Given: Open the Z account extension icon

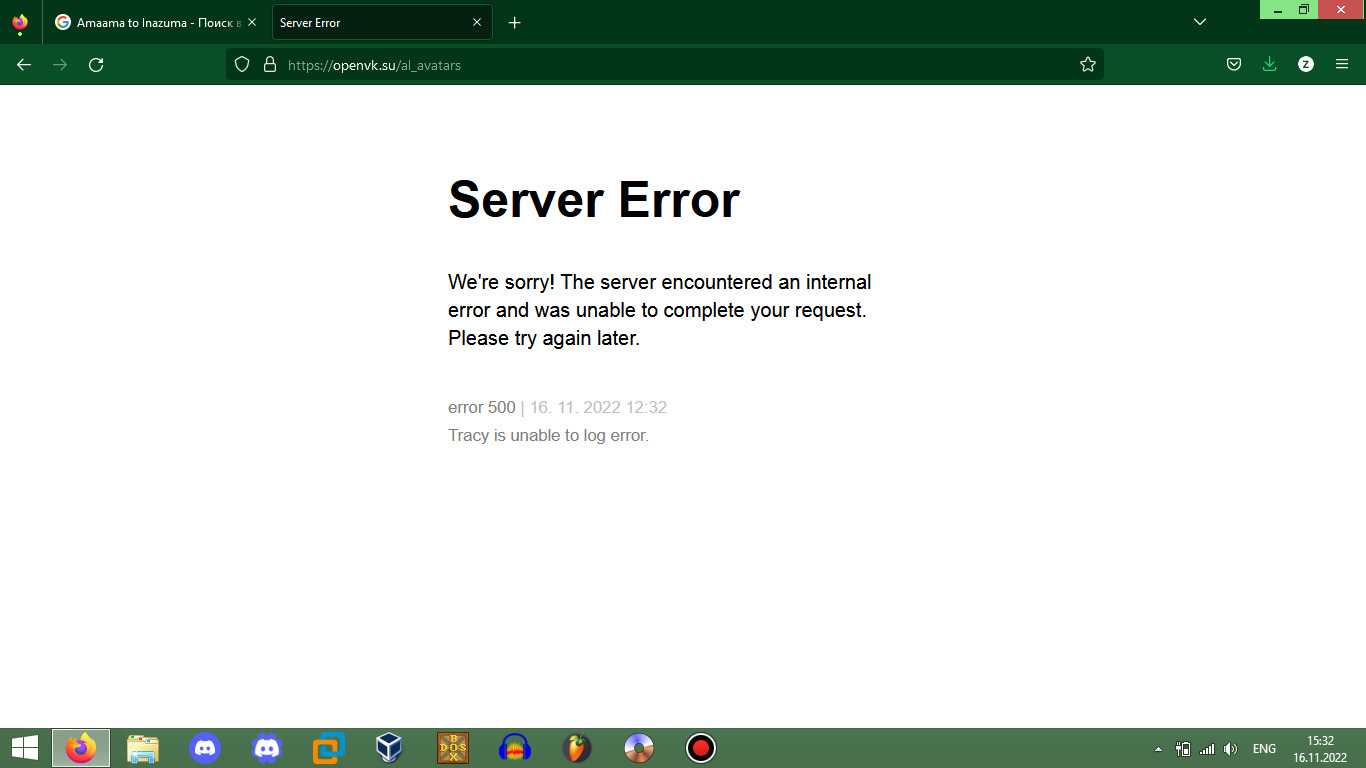Looking at the screenshot, I should pyautogui.click(x=1306, y=65).
